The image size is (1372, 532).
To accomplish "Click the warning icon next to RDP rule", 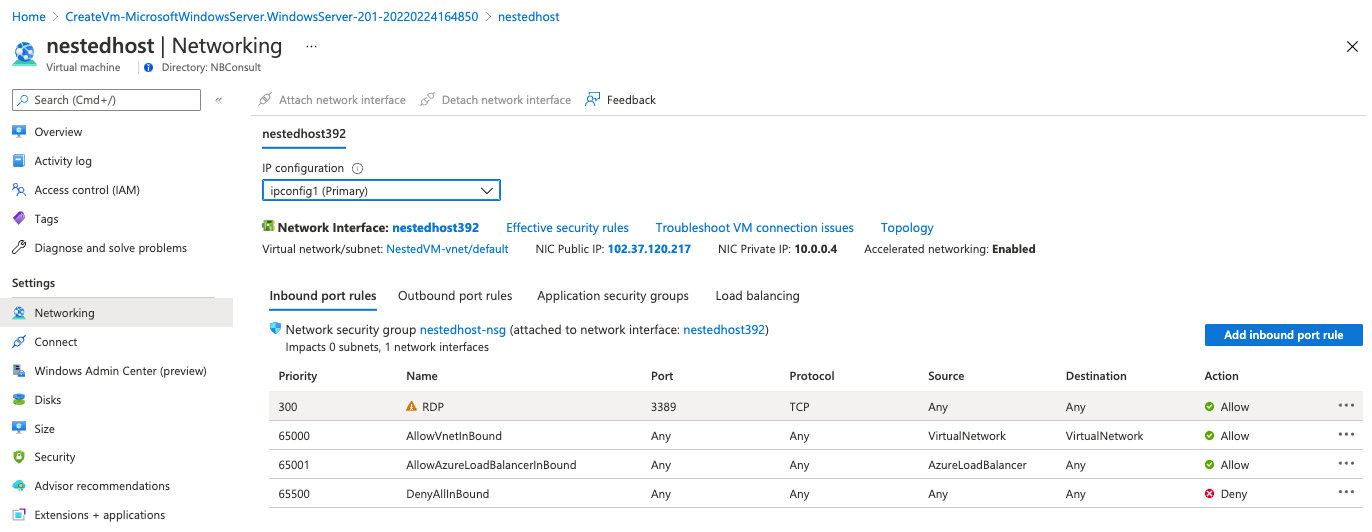I will [x=411, y=407].
